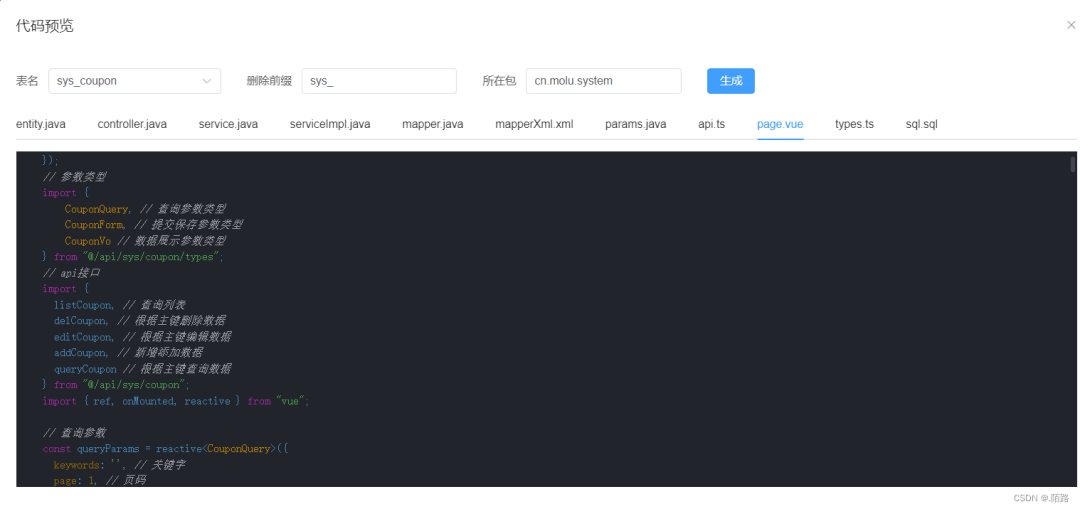
Task: Click the 删除前缀 label
Action: point(269,81)
